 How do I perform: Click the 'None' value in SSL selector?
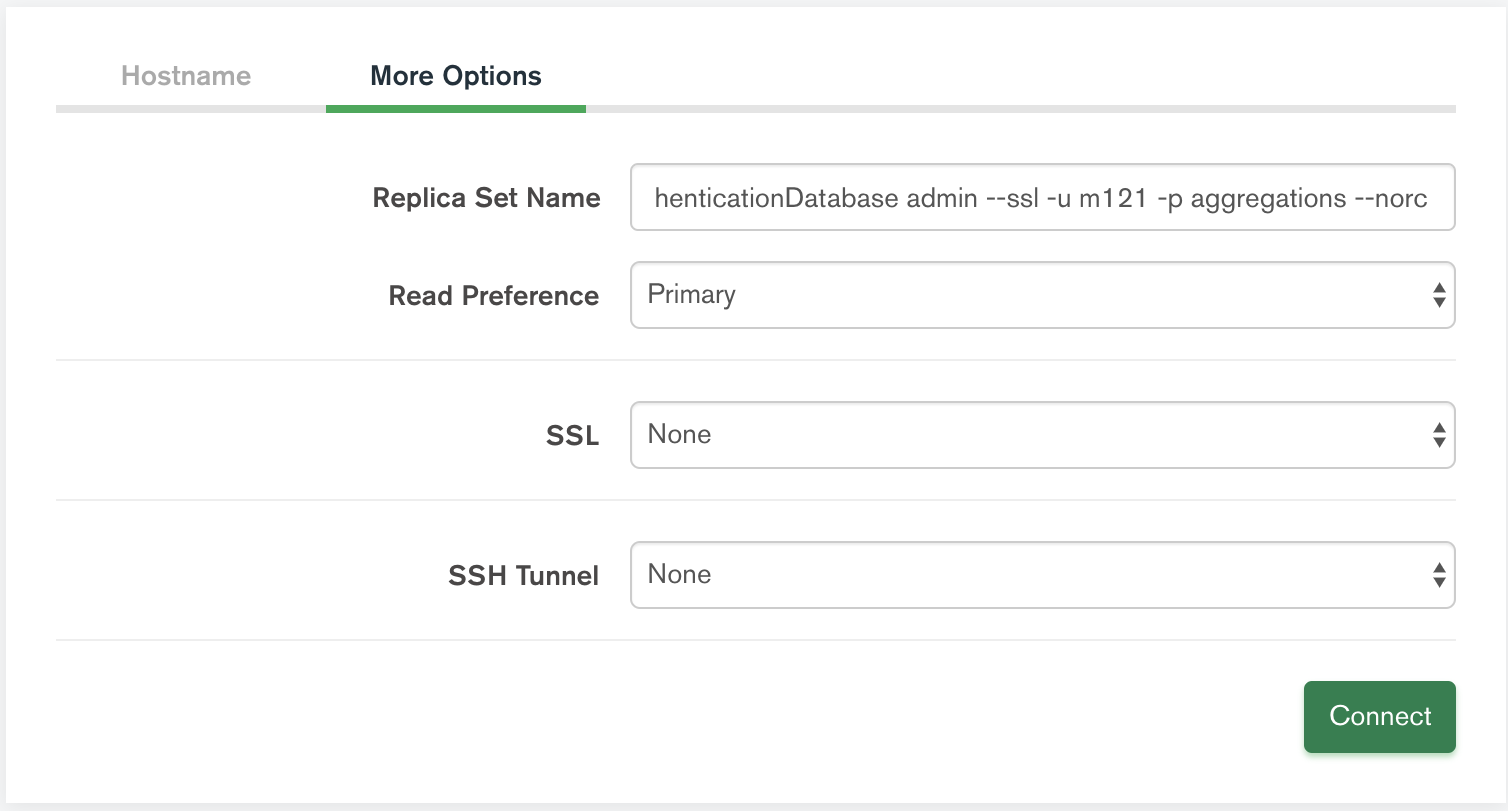(x=680, y=435)
